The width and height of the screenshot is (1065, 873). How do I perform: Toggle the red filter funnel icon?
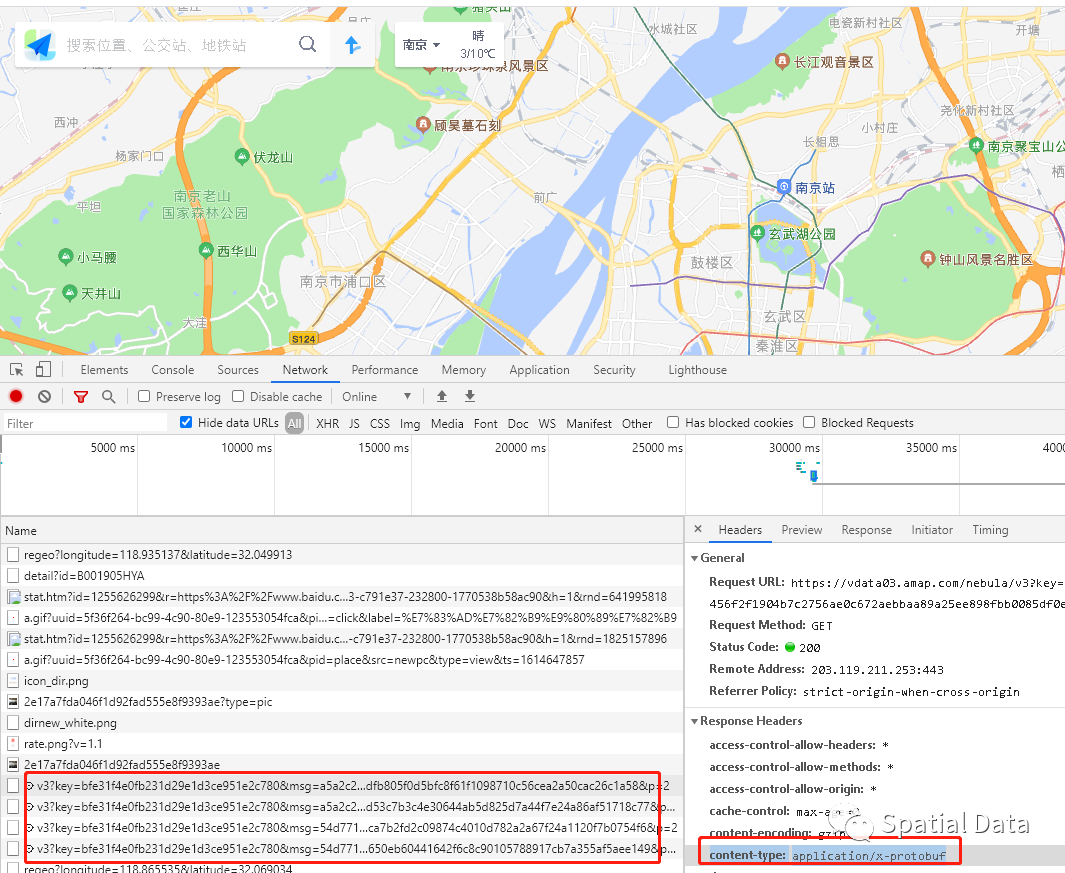pos(81,397)
